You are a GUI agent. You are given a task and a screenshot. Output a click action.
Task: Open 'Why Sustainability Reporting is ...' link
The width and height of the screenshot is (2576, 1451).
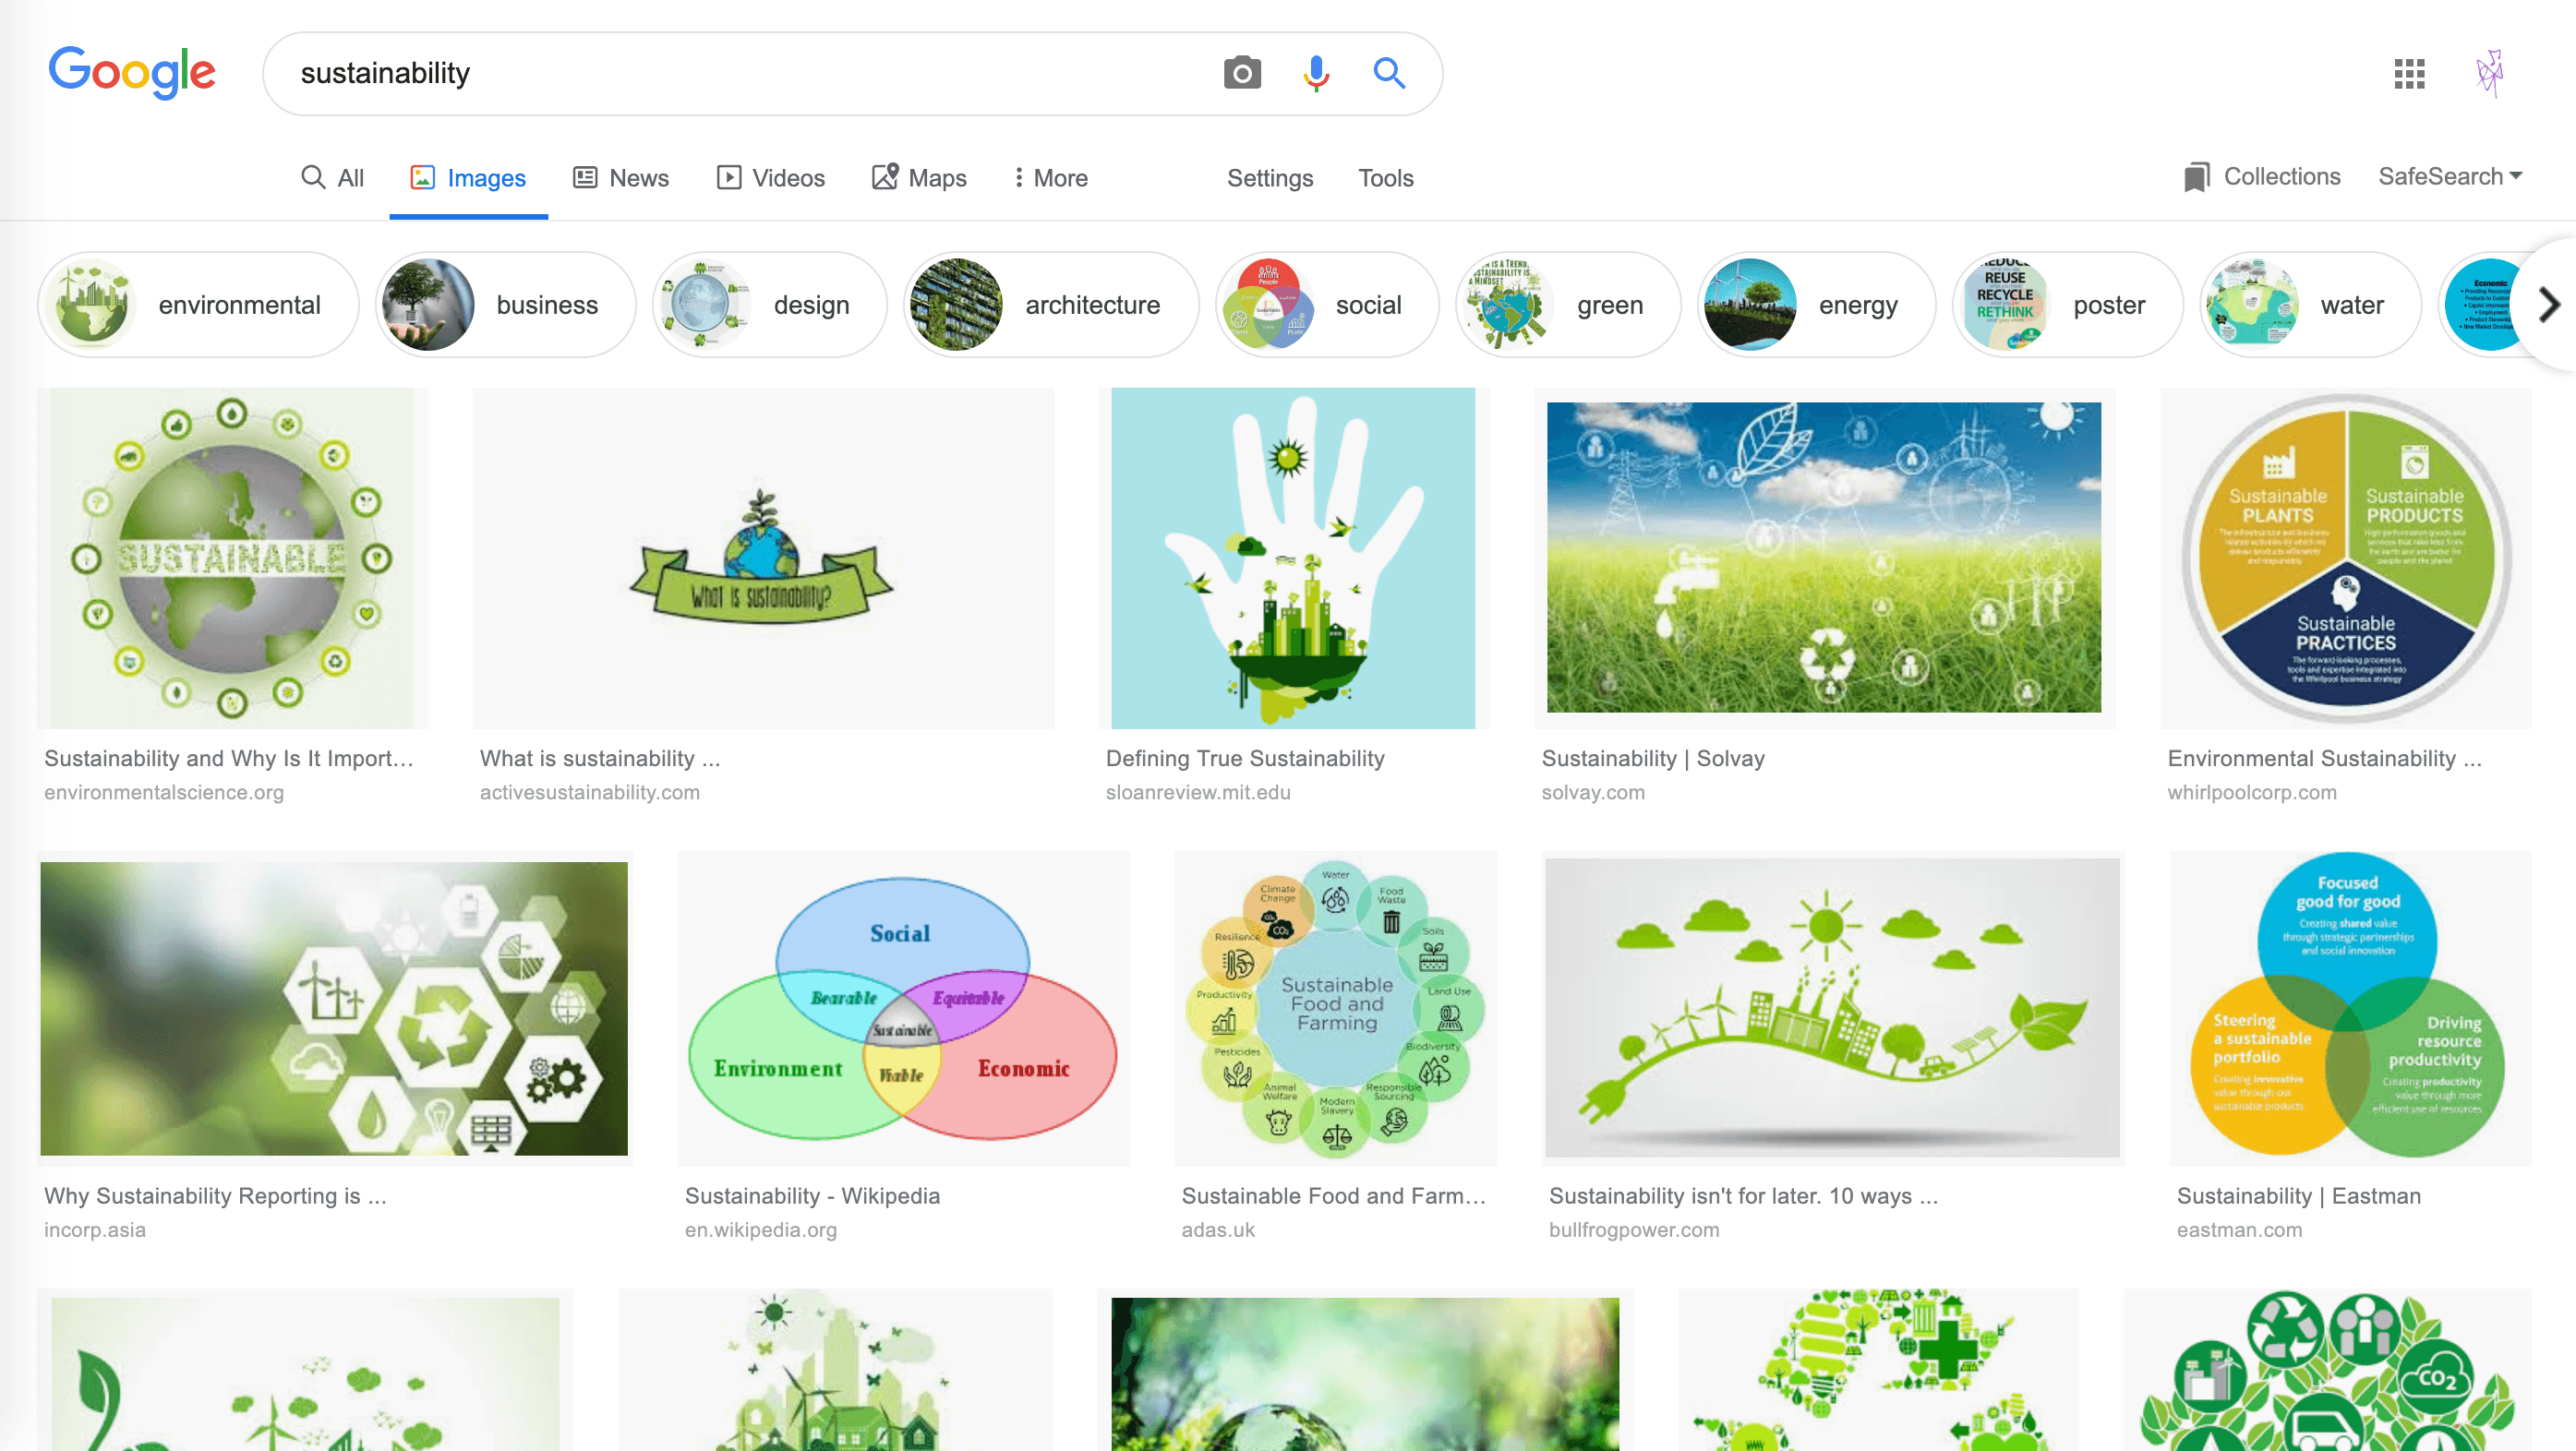[215, 1196]
